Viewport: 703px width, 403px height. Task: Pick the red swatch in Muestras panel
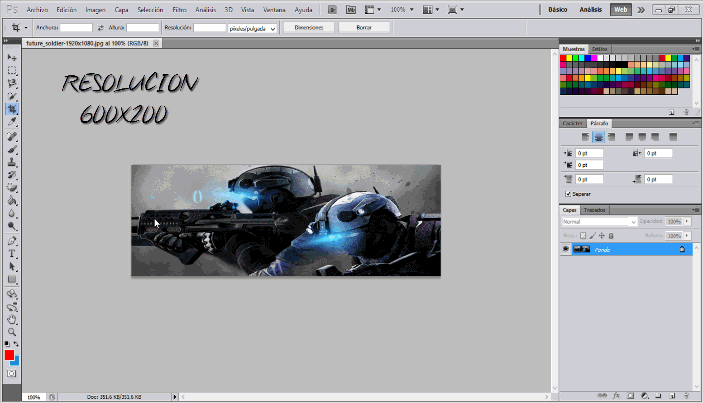pos(563,58)
